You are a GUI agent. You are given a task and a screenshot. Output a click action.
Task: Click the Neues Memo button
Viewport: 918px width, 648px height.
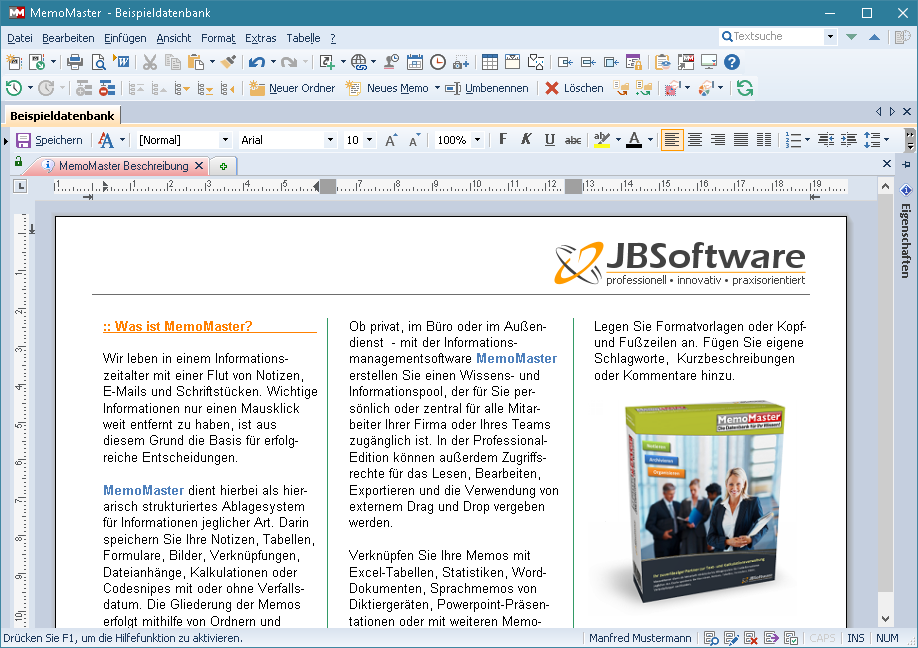pos(388,88)
